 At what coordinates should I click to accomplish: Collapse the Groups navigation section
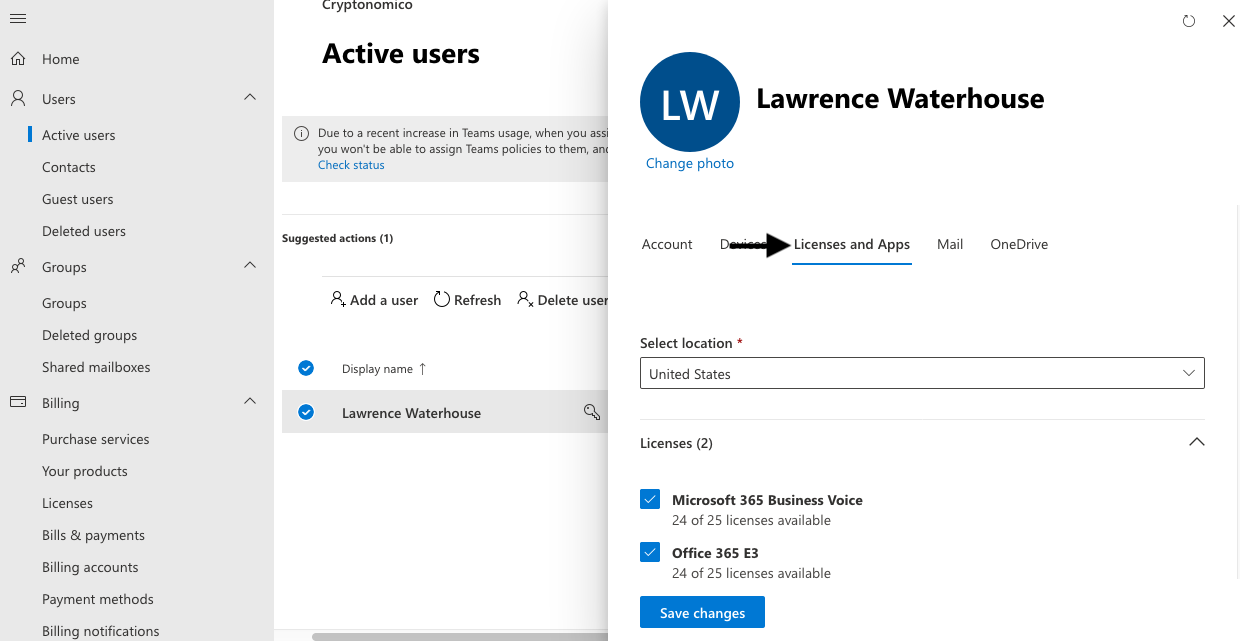coord(250,265)
